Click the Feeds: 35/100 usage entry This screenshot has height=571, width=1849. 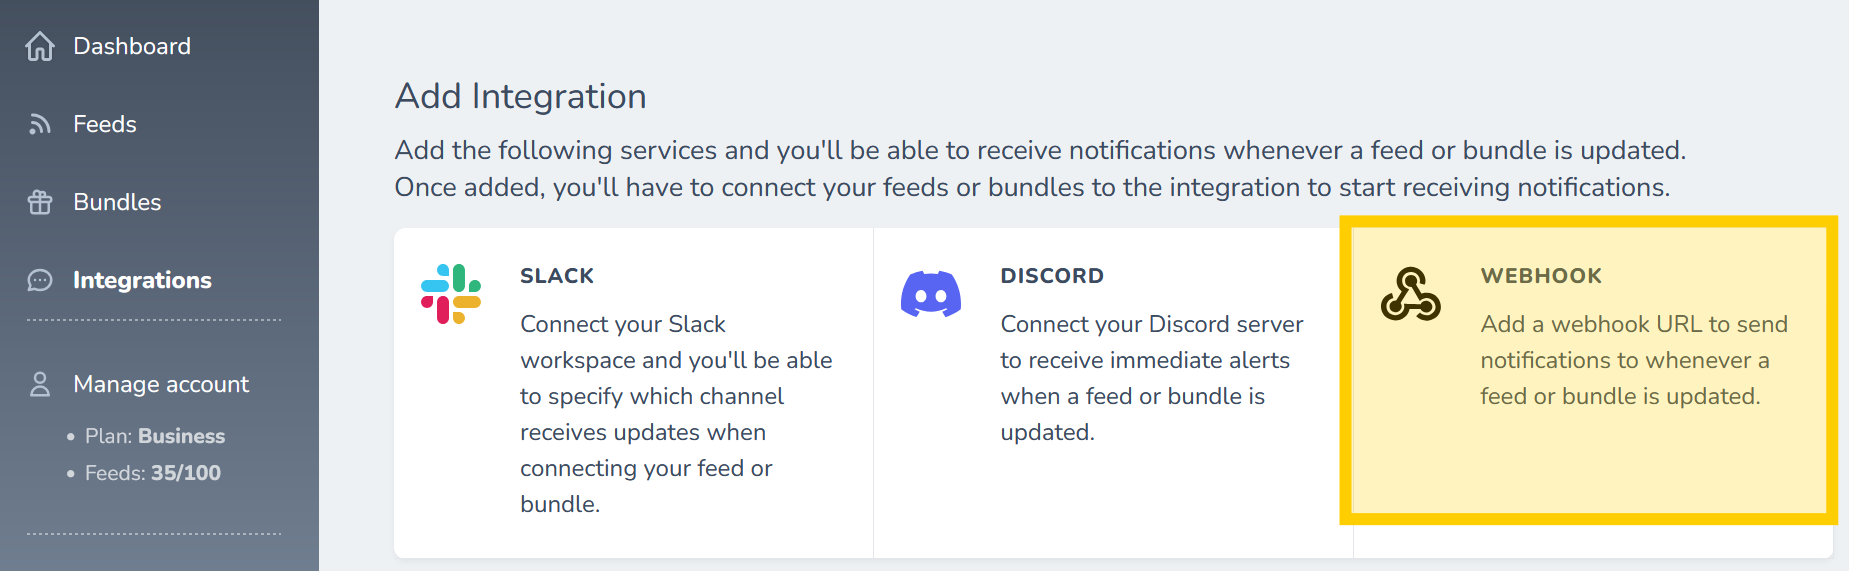(x=153, y=473)
